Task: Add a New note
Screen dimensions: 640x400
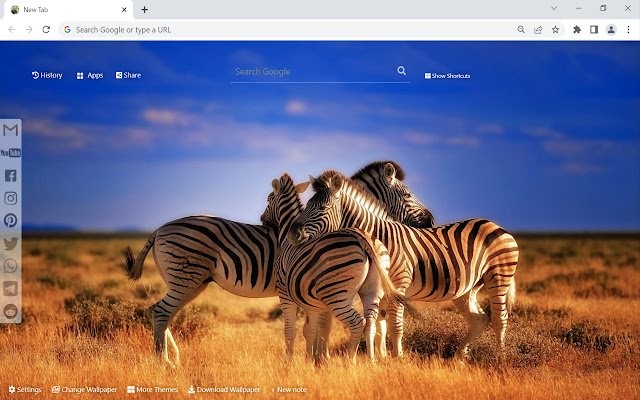Action: click(x=289, y=389)
